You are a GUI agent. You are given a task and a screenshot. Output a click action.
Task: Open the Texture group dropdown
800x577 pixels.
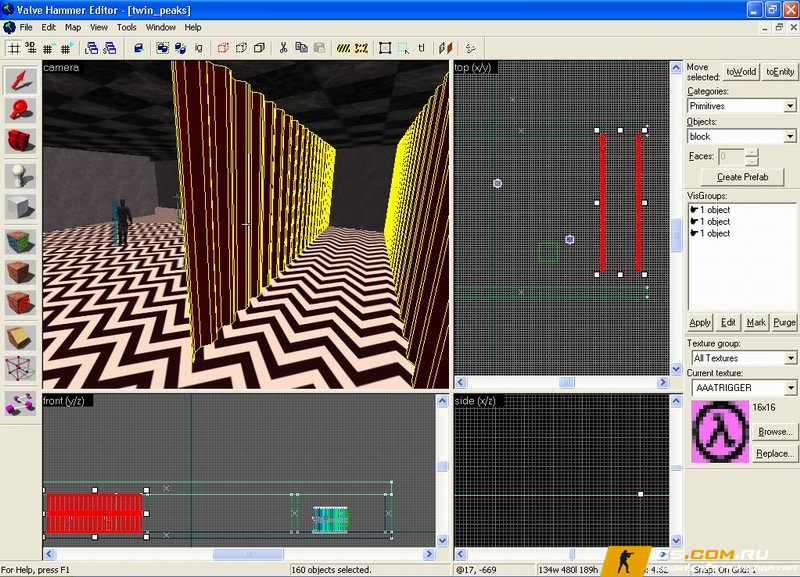[x=744, y=358]
